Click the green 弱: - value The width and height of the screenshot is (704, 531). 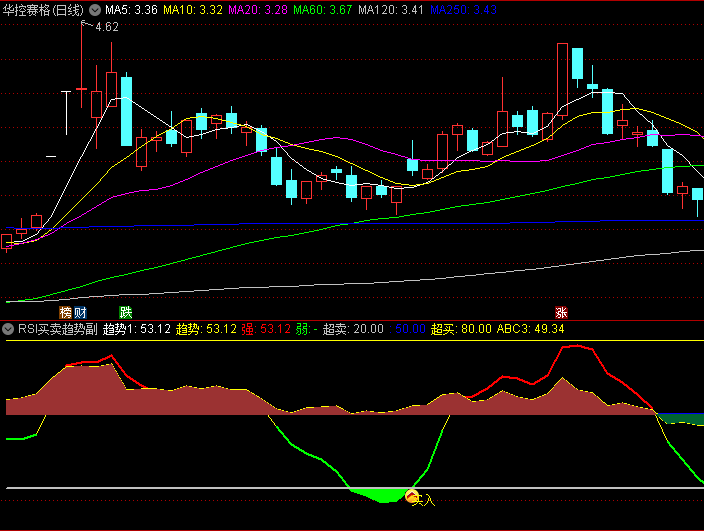307,329
